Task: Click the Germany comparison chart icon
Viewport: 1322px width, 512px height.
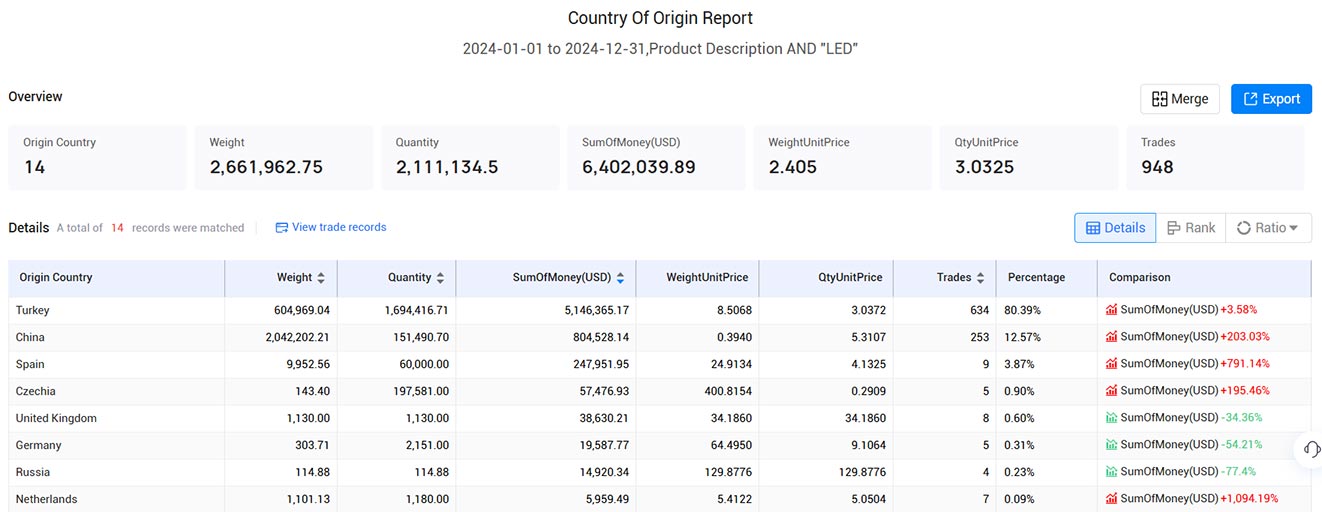Action: [1112, 445]
